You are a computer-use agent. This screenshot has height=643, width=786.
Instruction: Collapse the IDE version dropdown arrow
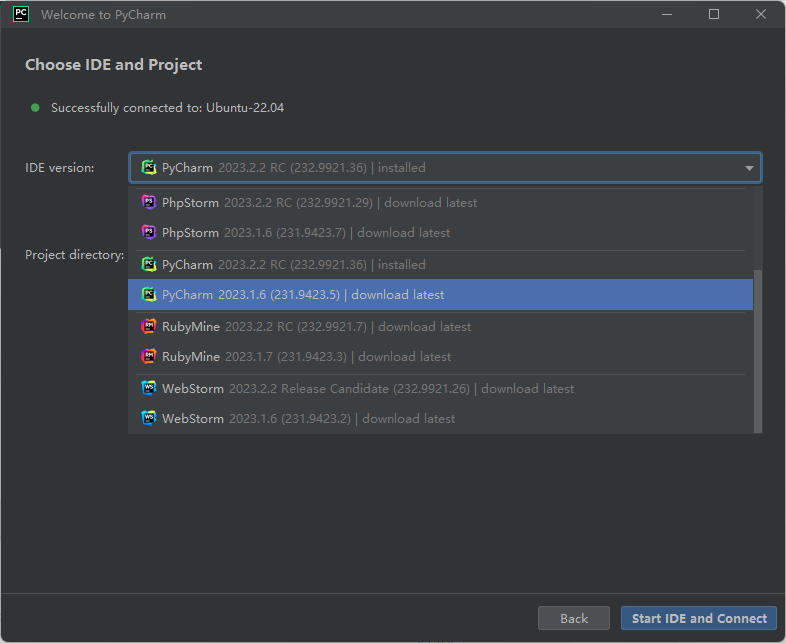pos(749,168)
